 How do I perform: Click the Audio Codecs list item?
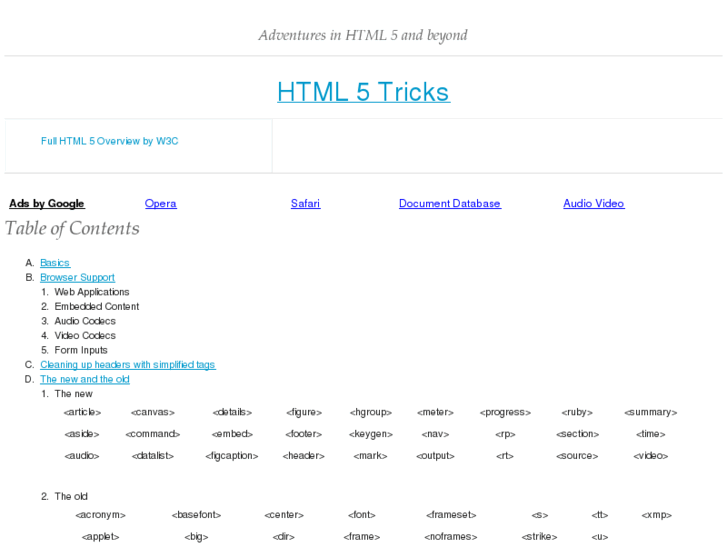coord(85,321)
